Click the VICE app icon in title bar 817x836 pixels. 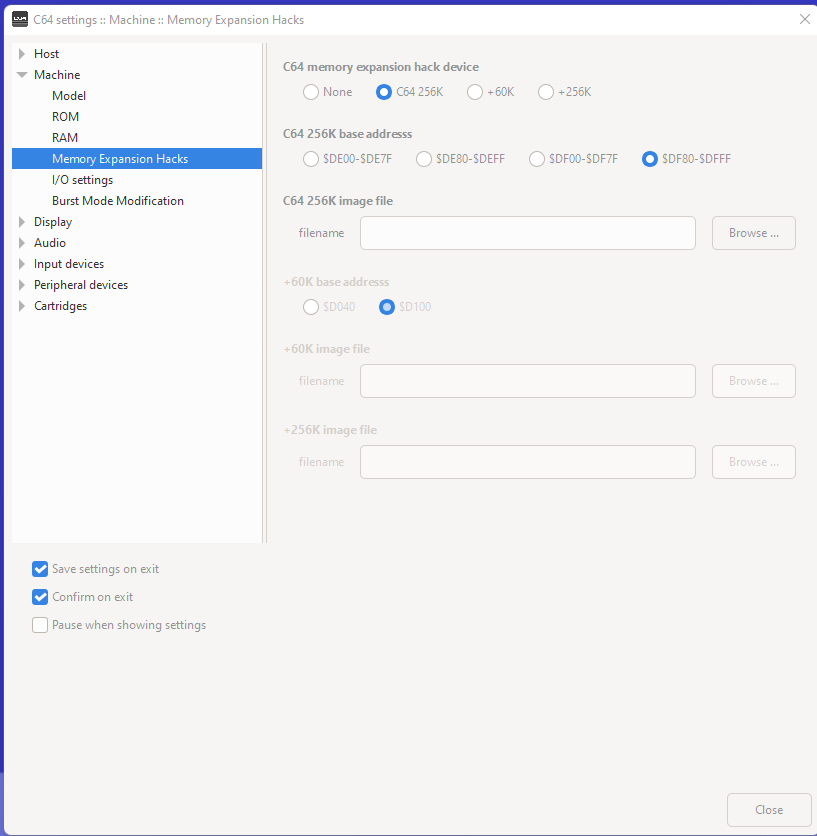20,19
